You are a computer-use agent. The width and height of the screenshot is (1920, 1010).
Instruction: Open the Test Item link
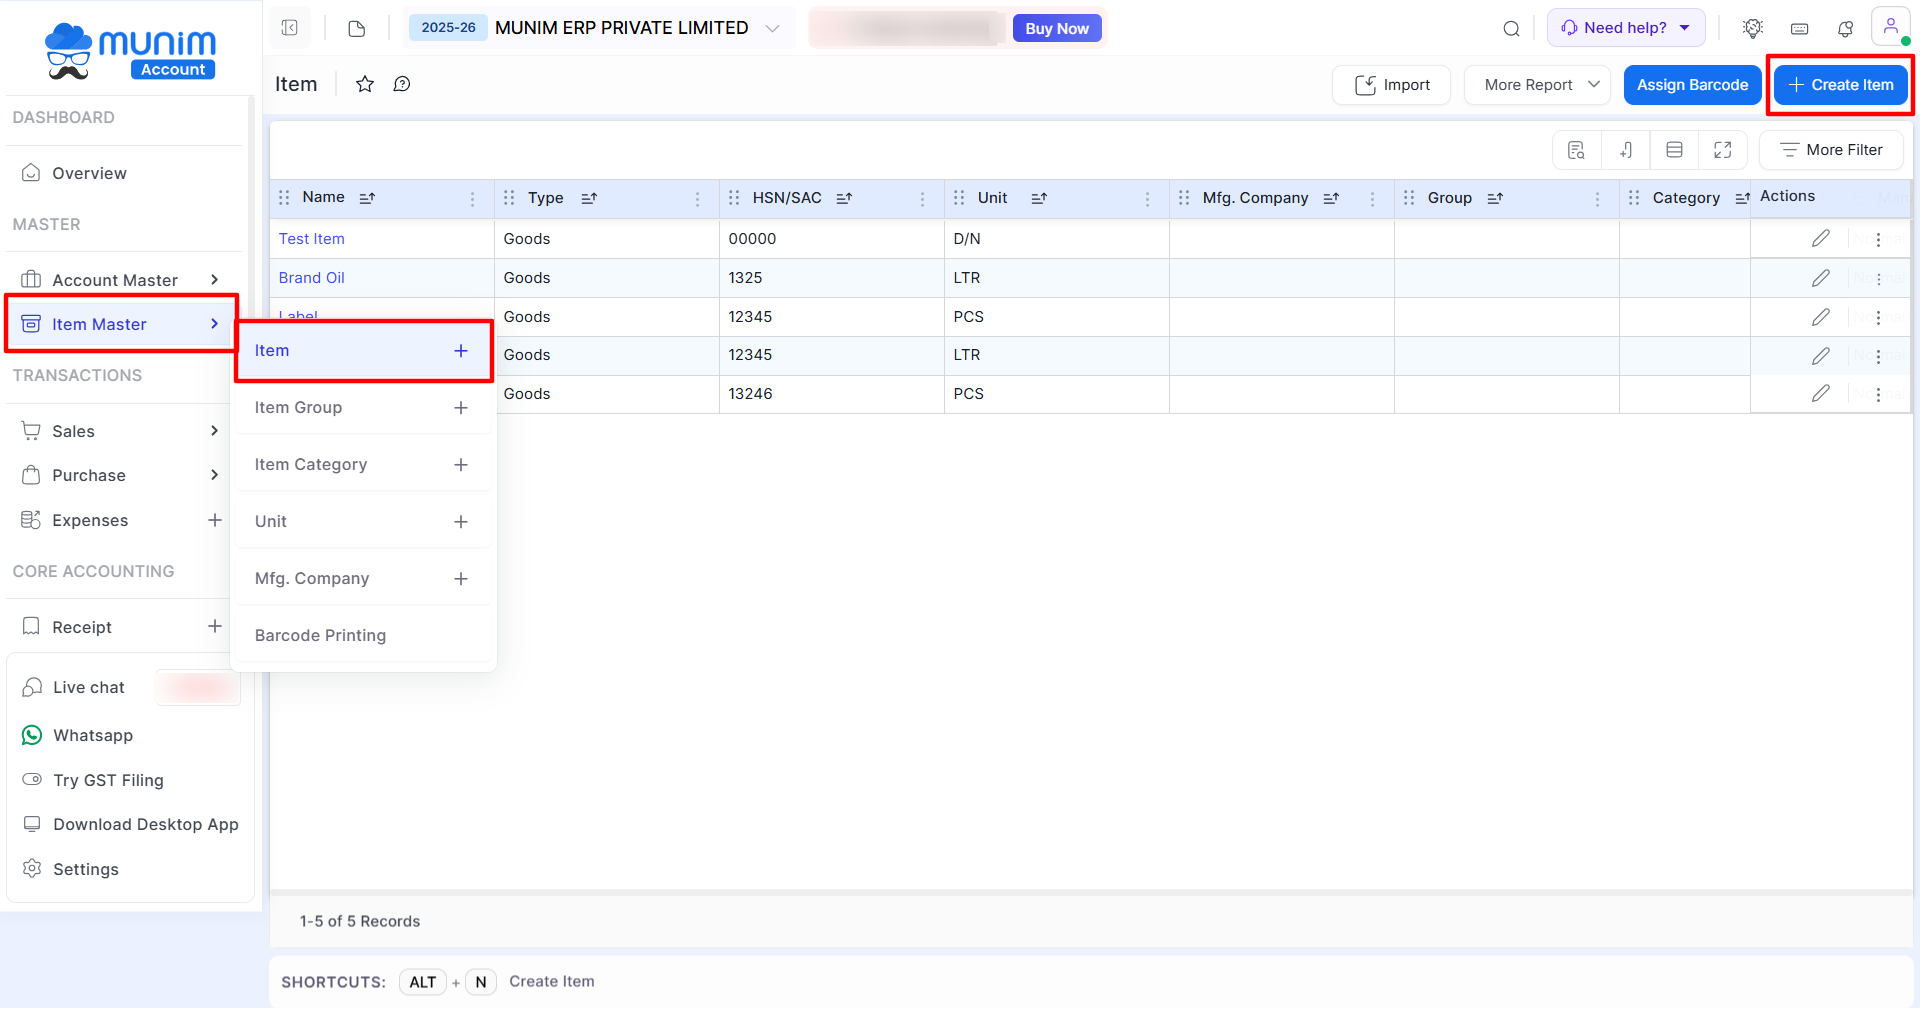(x=311, y=239)
